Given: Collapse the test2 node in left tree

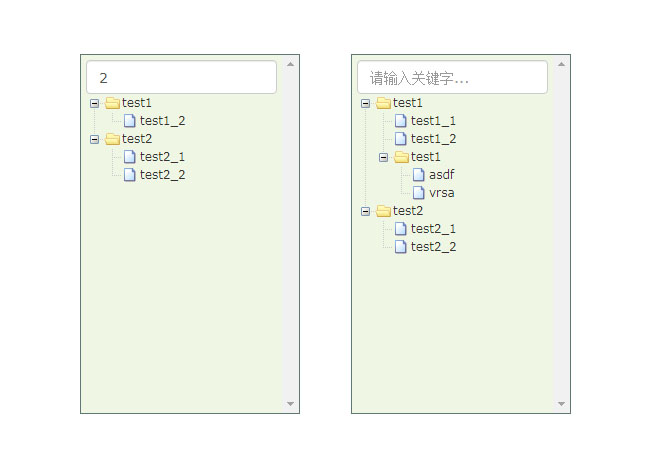Looking at the screenshot, I should pyautogui.click(x=95, y=139).
